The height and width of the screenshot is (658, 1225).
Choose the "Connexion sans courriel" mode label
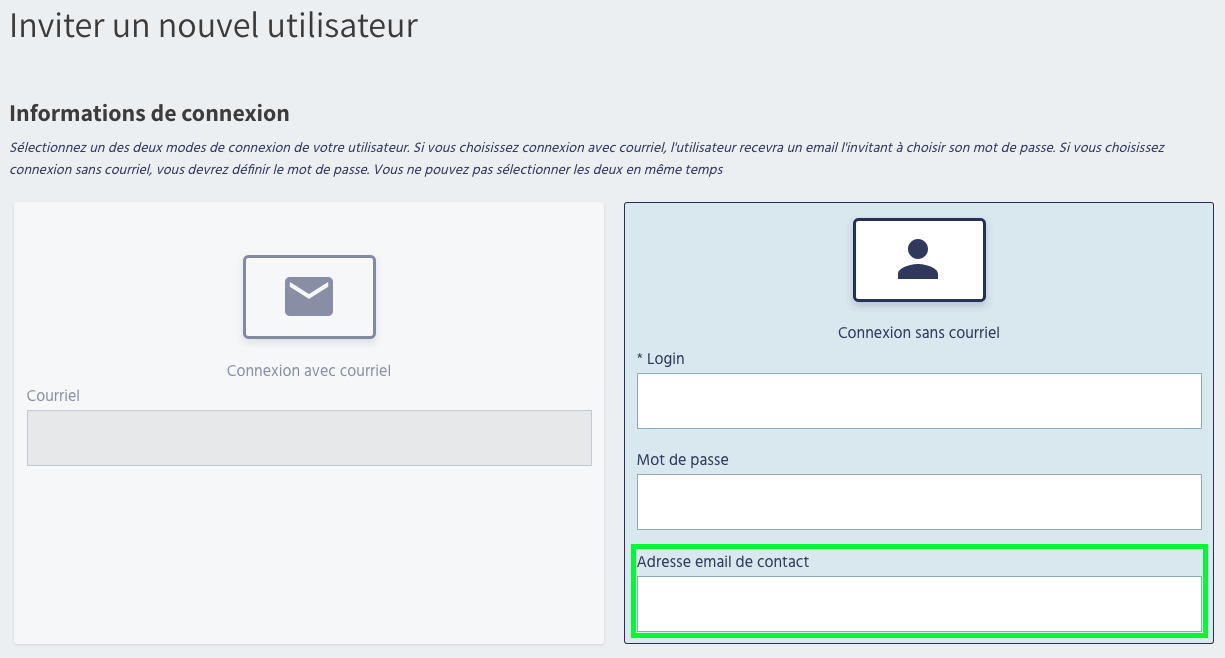point(918,333)
